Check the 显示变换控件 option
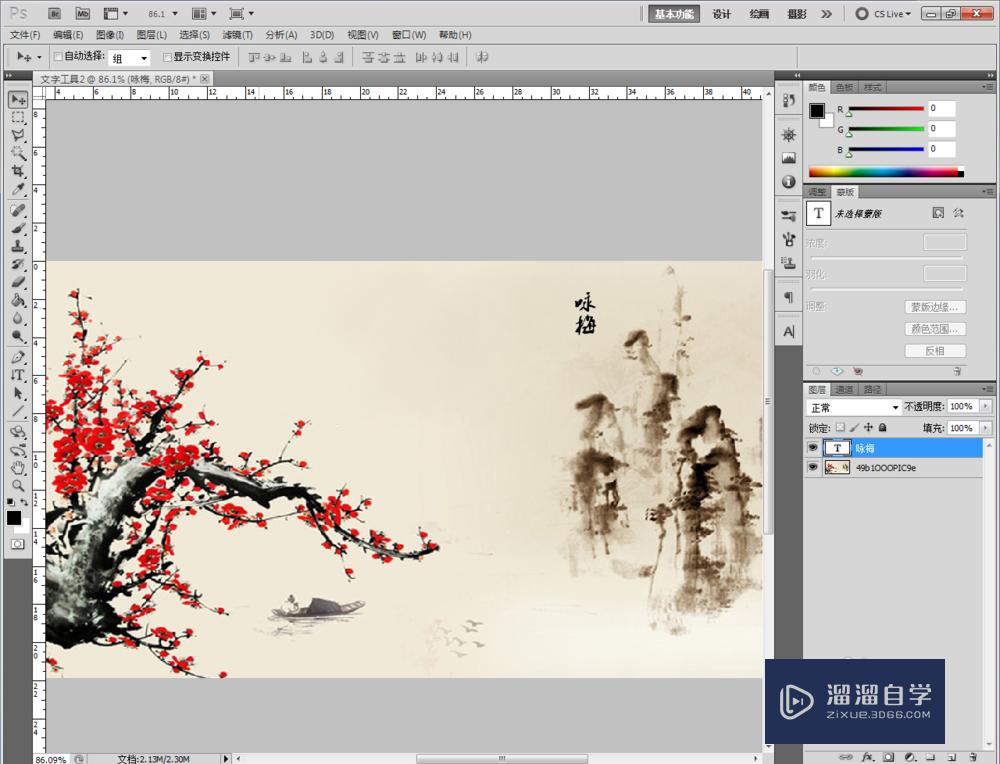 click(x=168, y=58)
